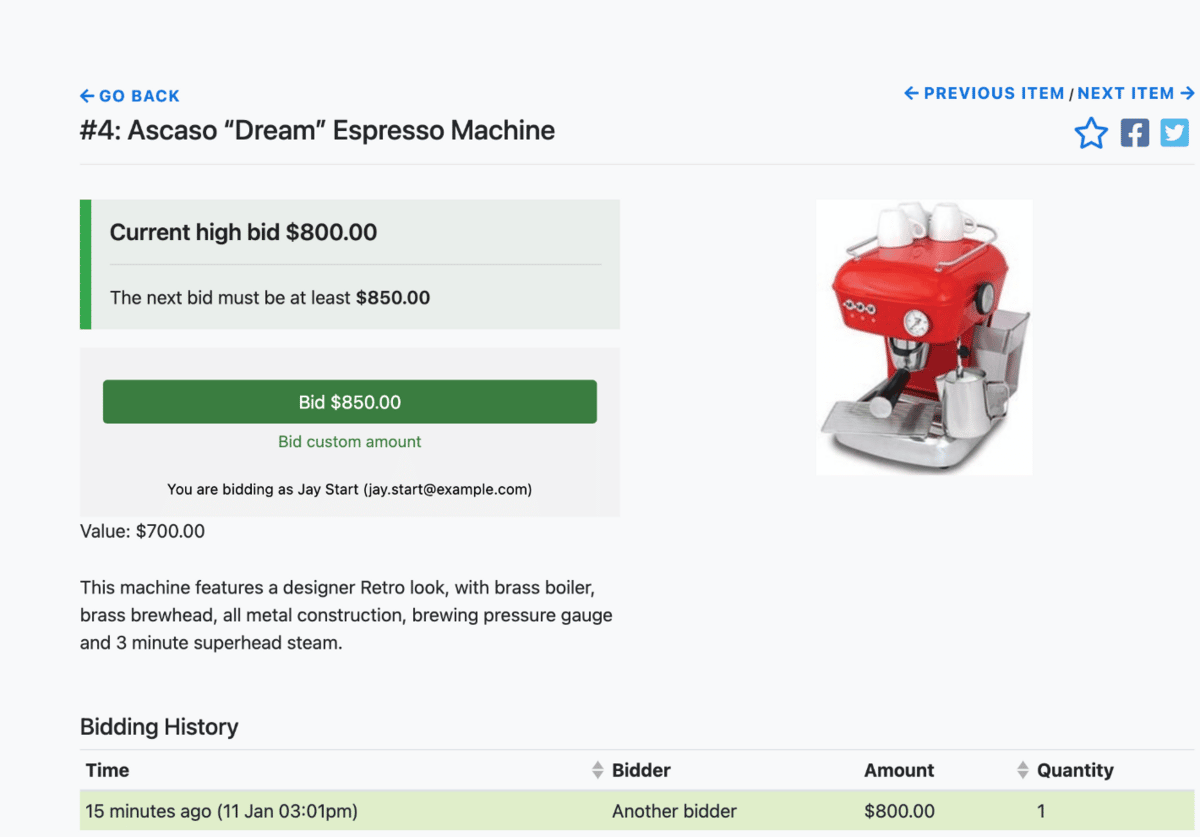This screenshot has width=1200, height=837.
Task: Share the item on Facebook
Action: coord(1135,133)
